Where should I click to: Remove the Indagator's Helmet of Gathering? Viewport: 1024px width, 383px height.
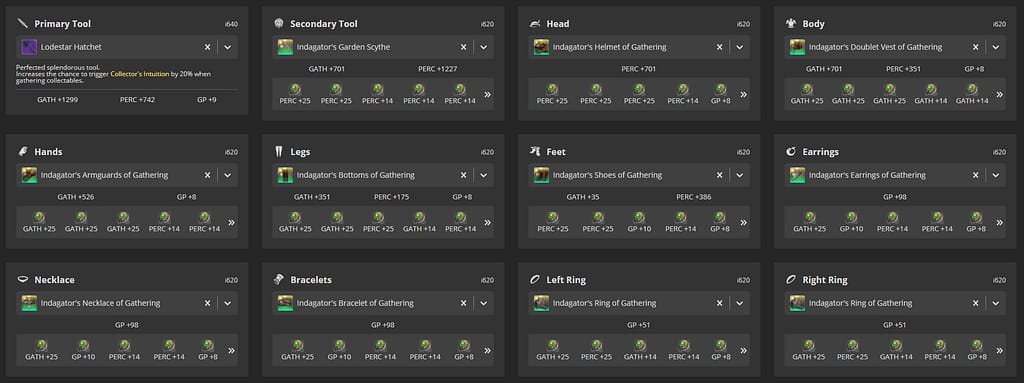click(719, 47)
